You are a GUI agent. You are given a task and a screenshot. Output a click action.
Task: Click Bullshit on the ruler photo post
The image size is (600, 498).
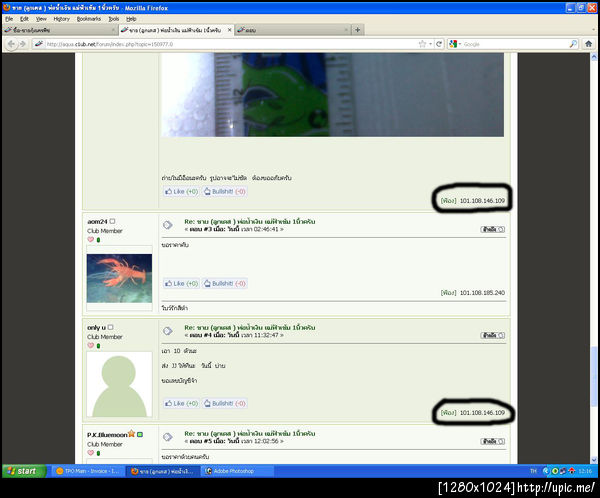coord(224,191)
